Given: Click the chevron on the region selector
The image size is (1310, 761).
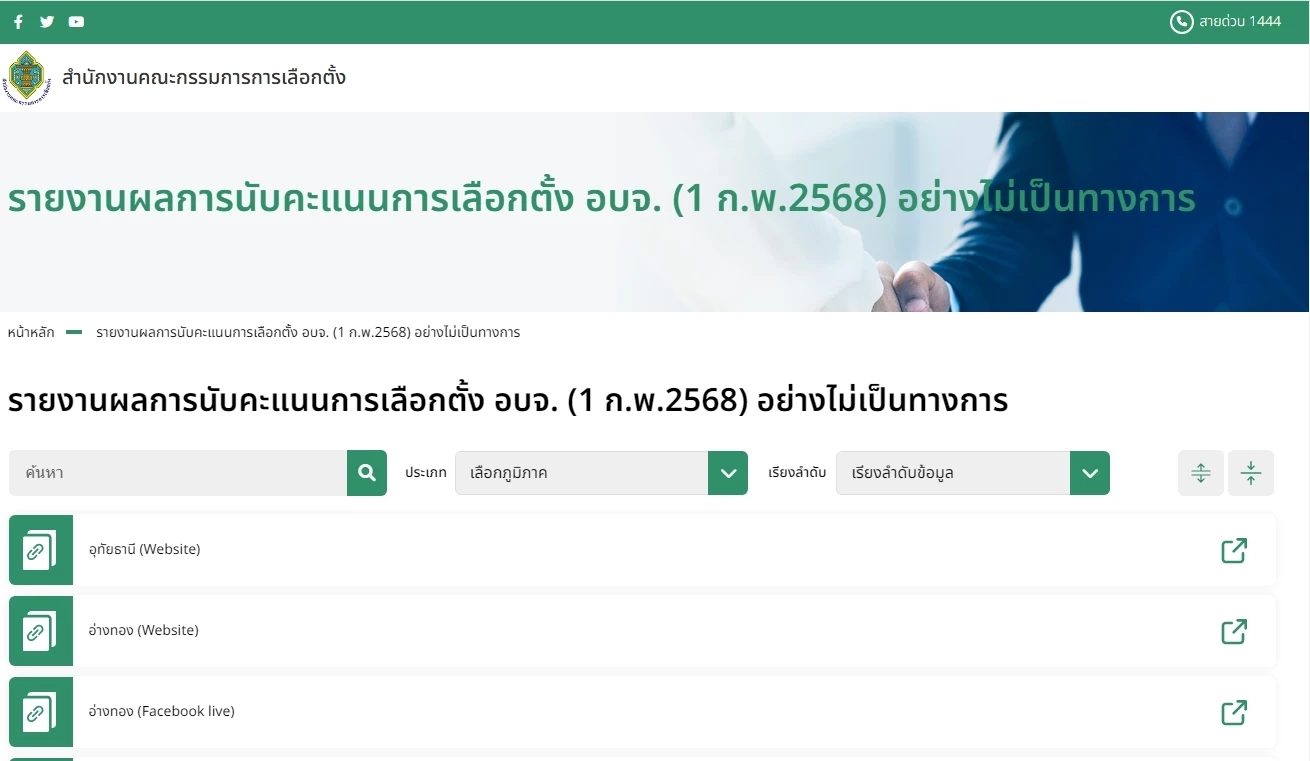Looking at the screenshot, I should [729, 472].
